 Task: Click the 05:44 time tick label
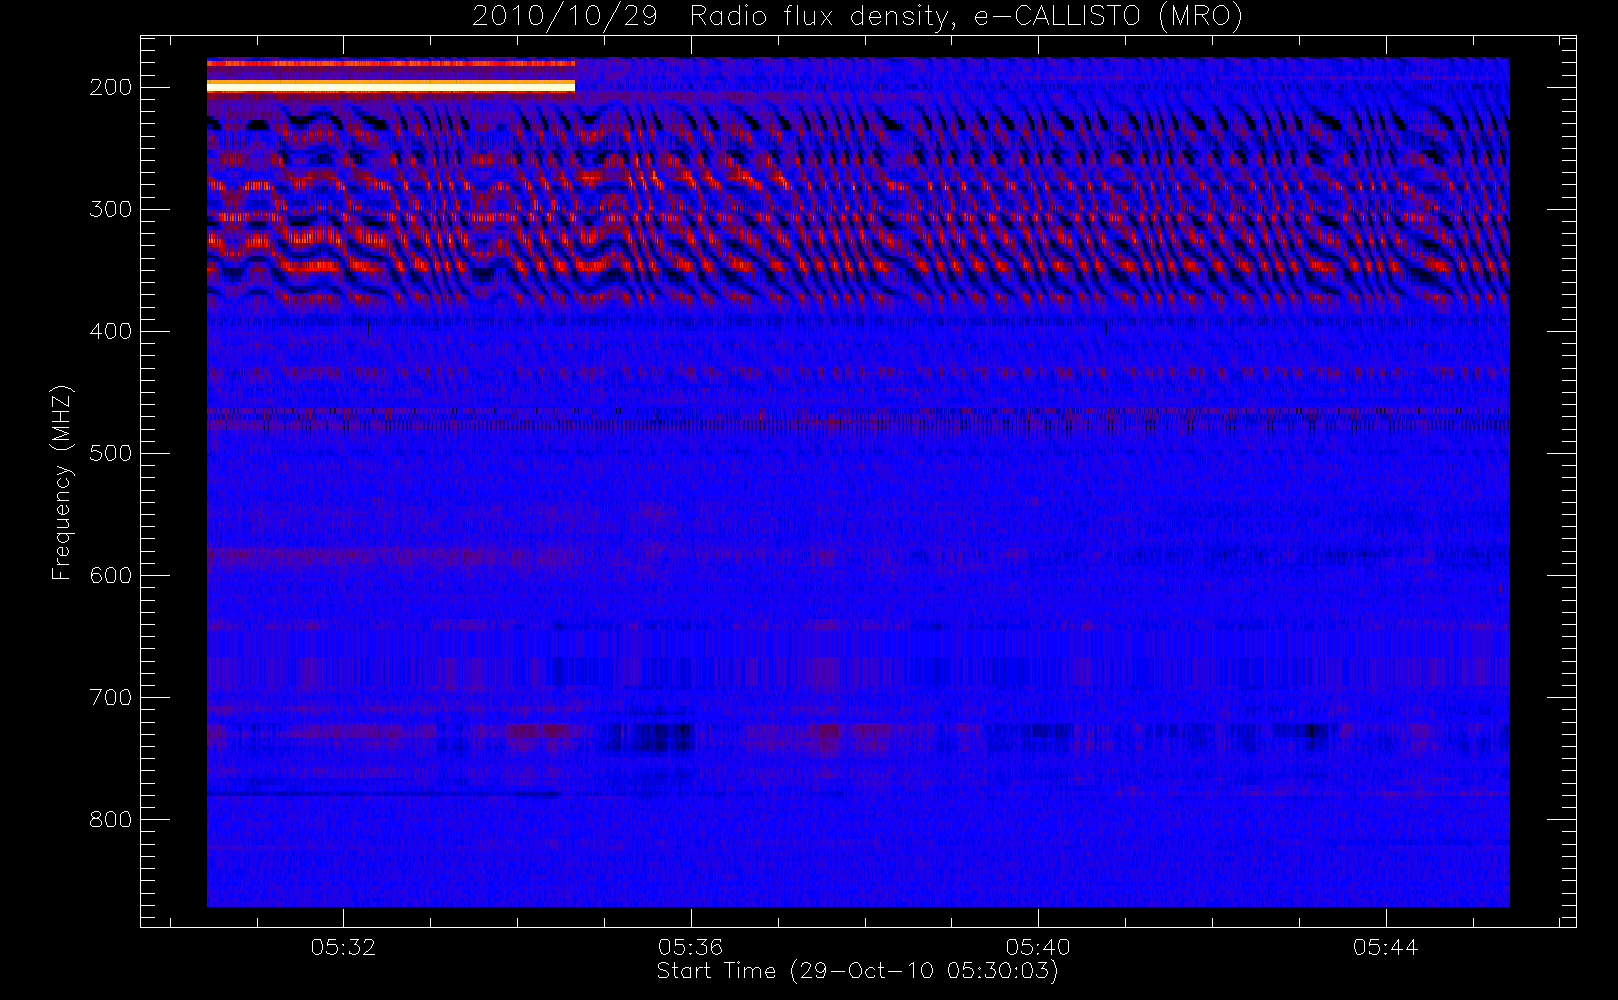coord(1385,946)
